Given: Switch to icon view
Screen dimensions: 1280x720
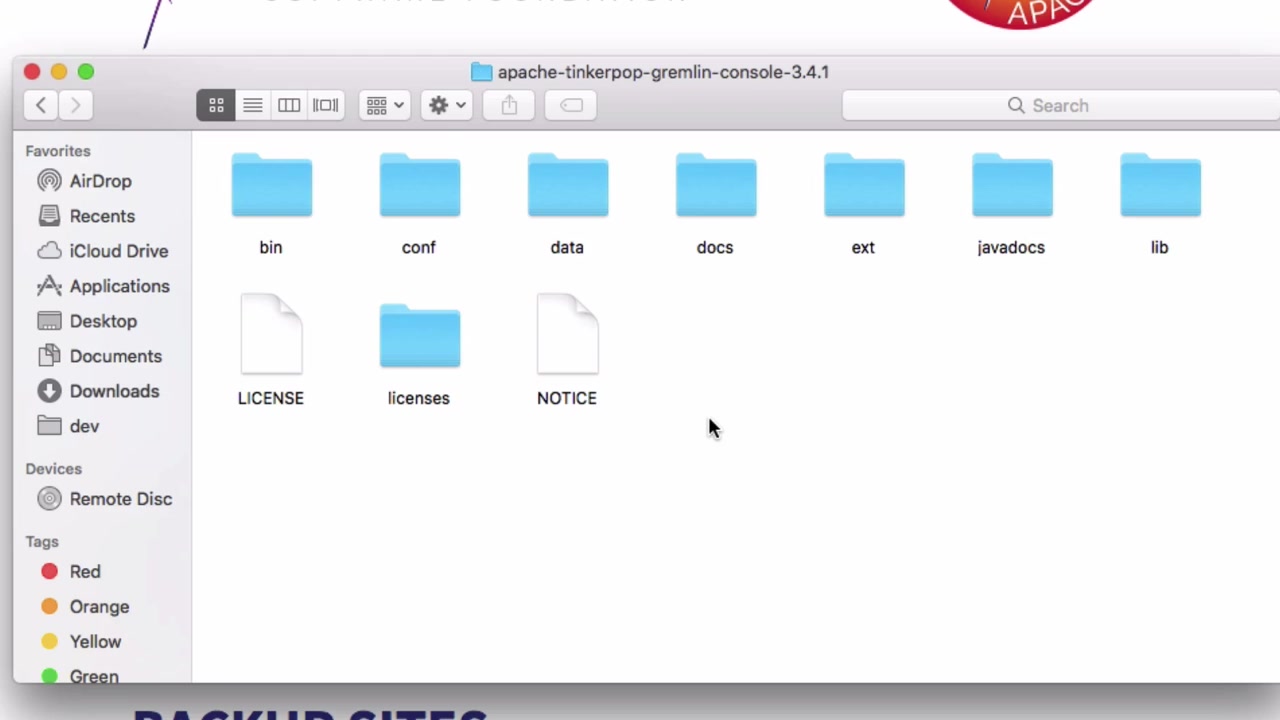Looking at the screenshot, I should point(216,105).
